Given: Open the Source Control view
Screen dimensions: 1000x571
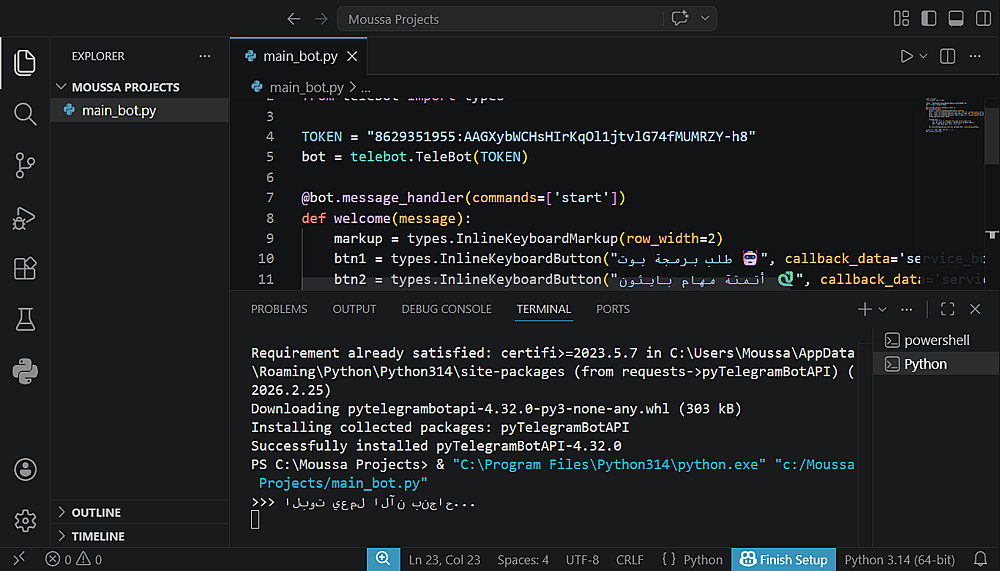Looking at the screenshot, I should pyautogui.click(x=25, y=165).
